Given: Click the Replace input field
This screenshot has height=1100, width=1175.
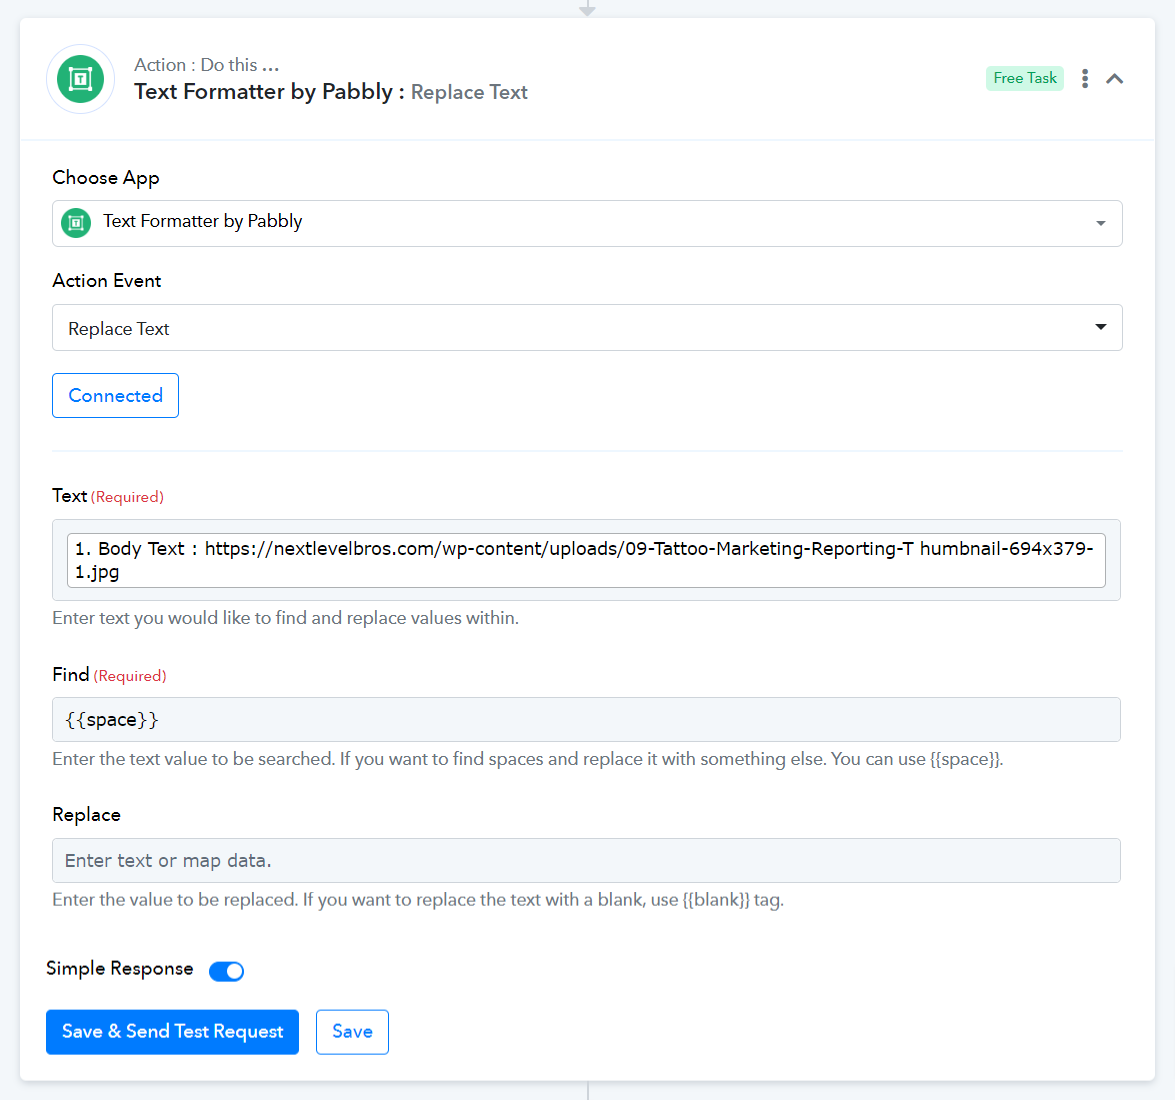Looking at the screenshot, I should [586, 860].
